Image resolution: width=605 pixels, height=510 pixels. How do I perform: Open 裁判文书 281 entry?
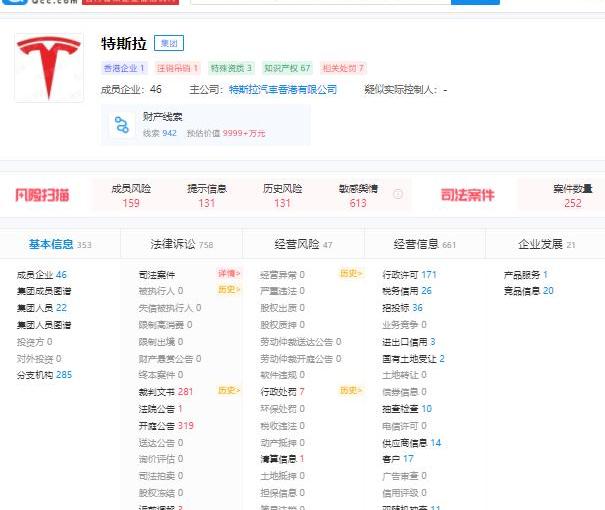coord(166,392)
